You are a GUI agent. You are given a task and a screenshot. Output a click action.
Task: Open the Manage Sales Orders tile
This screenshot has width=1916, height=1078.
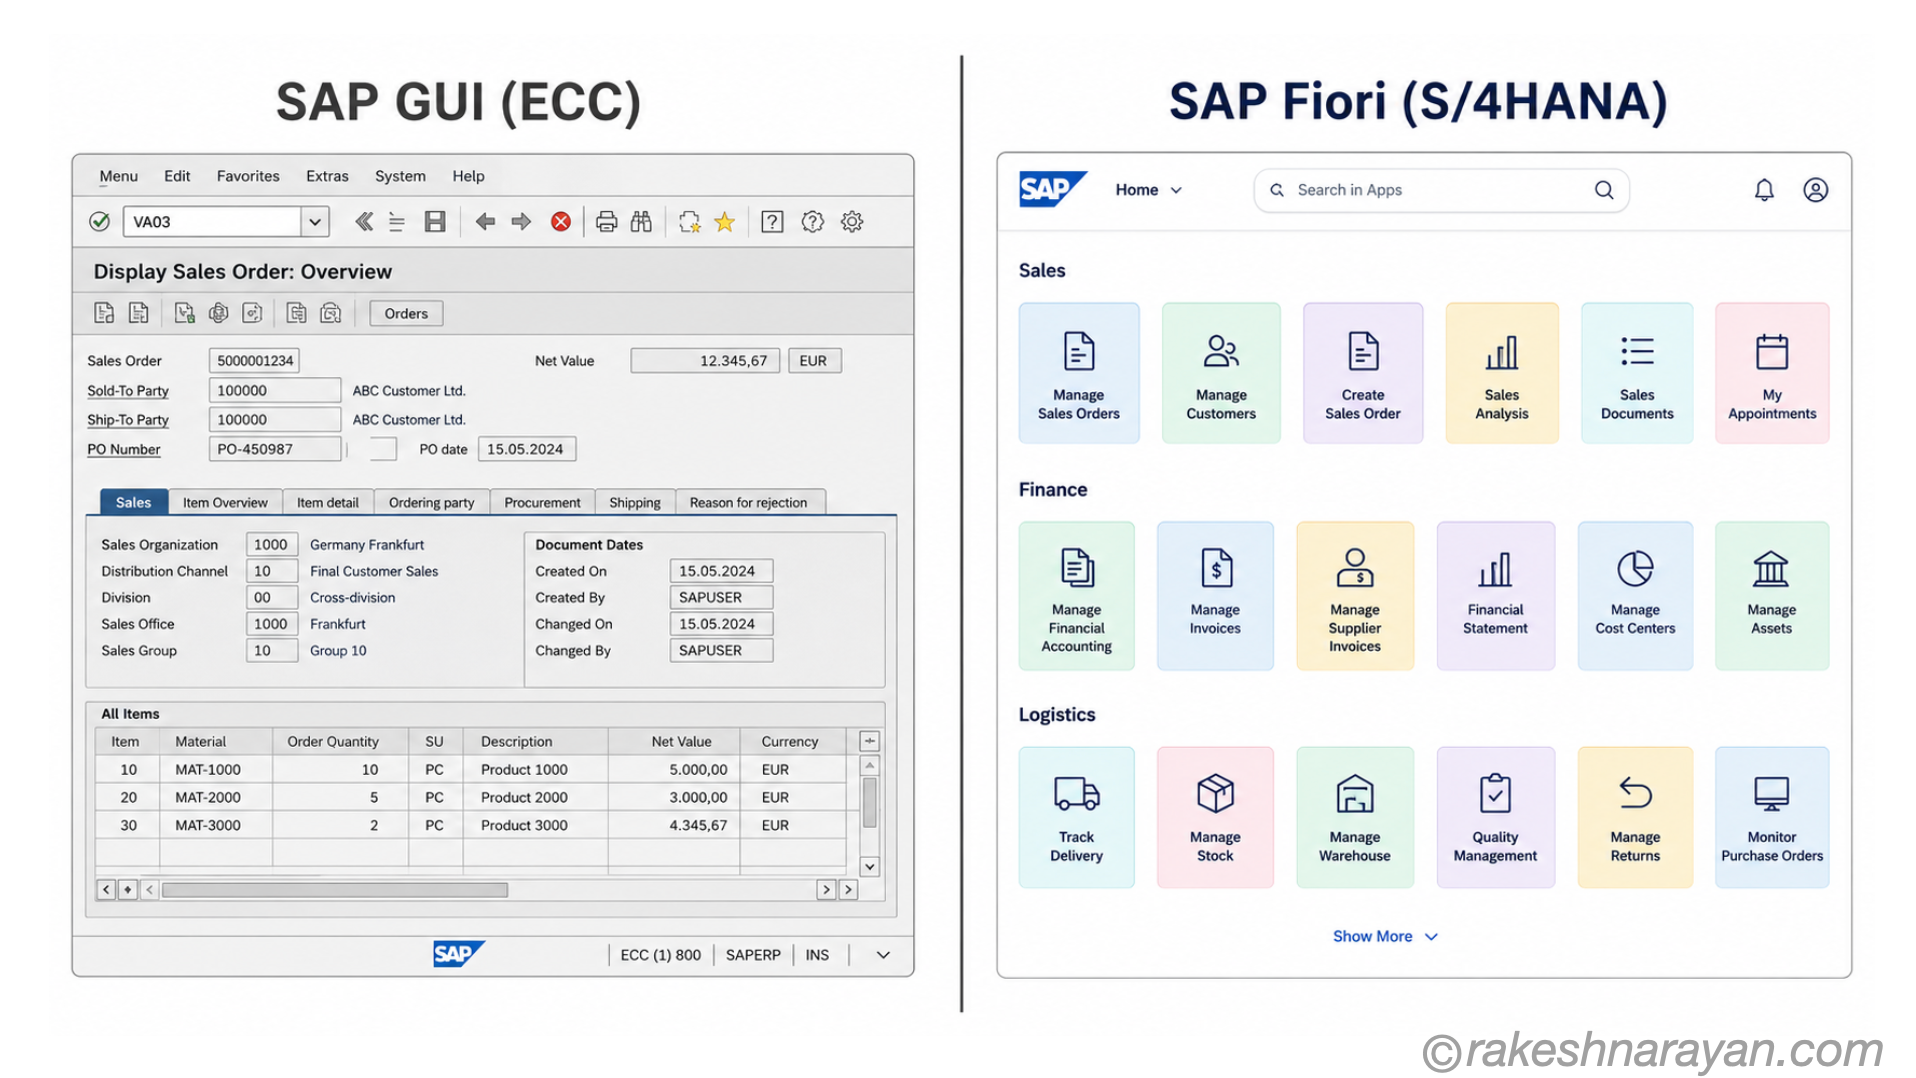[x=1078, y=373]
